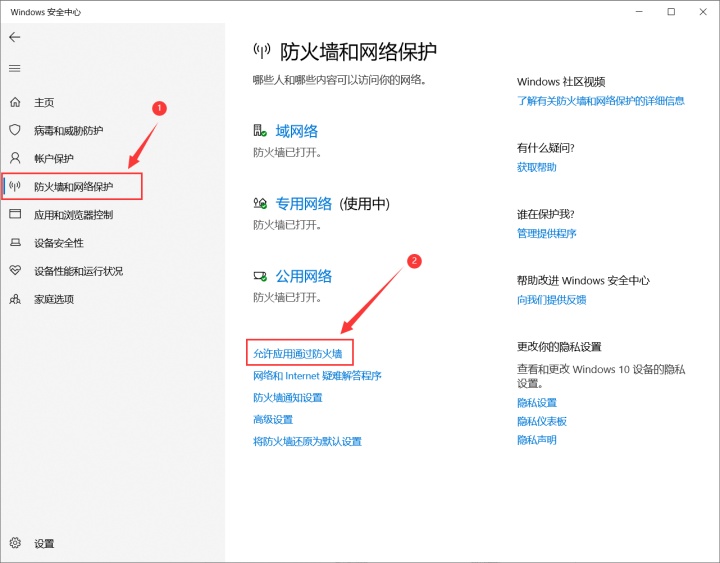This screenshot has height=563, width=720.
Task: Click the 管理提供程序 link
Action: point(546,233)
